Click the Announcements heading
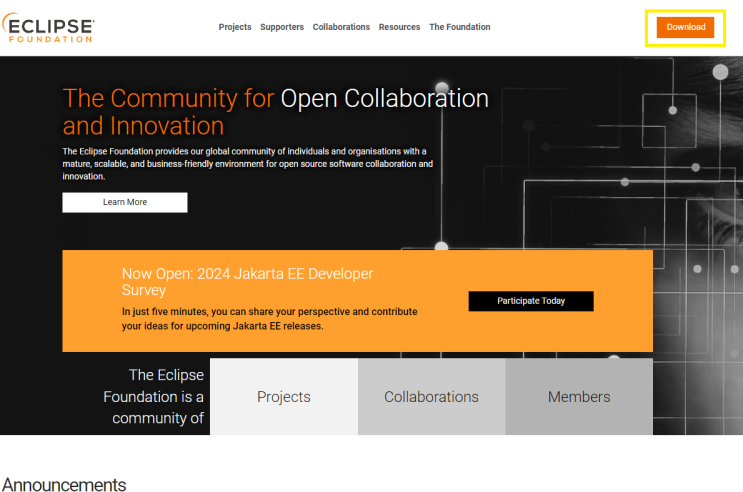This screenshot has height=492, width=743. tap(64, 484)
